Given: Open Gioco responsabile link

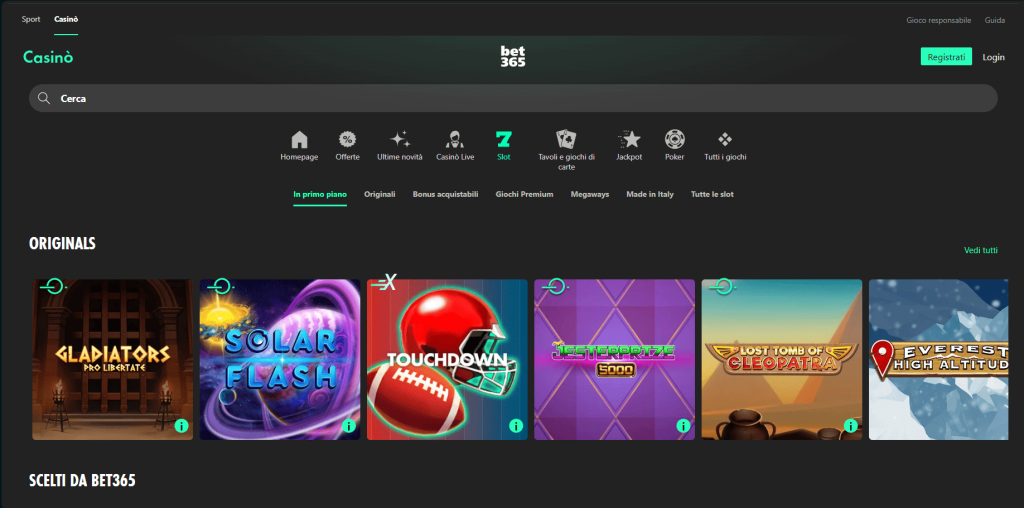Looking at the screenshot, I should [938, 20].
